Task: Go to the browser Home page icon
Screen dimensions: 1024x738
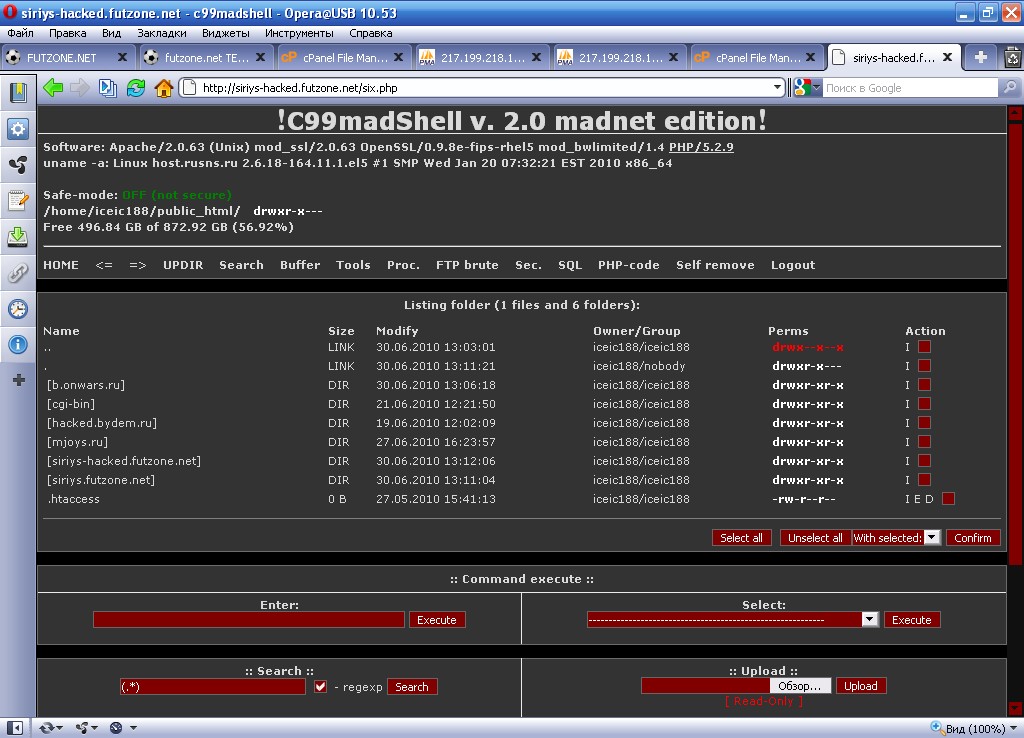Action: 164,88
